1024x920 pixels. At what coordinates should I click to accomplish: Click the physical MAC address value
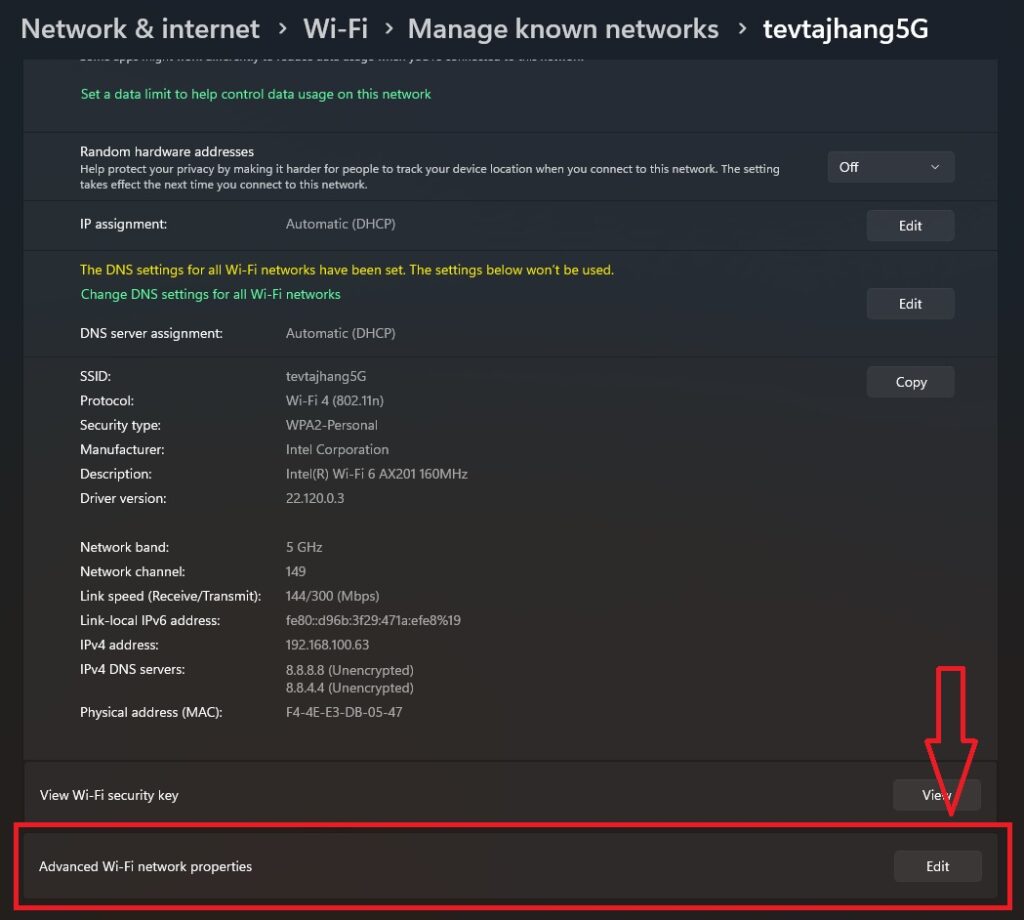[x=344, y=713]
